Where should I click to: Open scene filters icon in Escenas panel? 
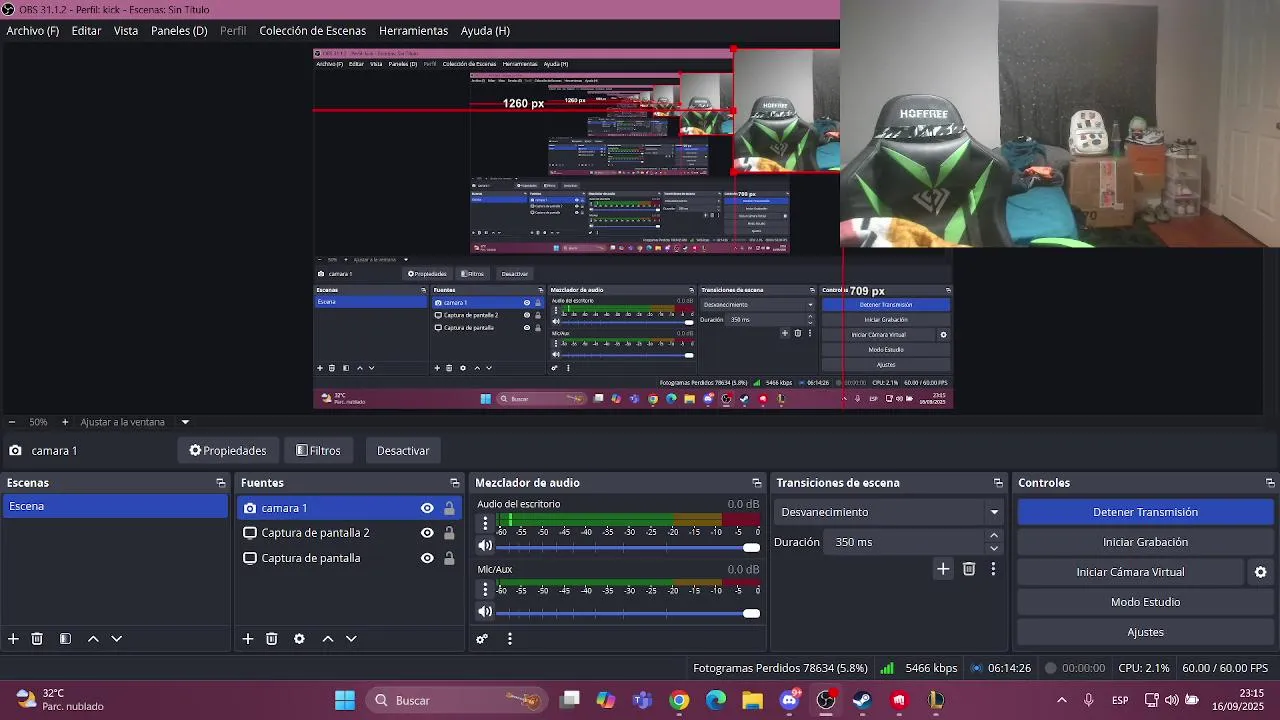(65, 639)
